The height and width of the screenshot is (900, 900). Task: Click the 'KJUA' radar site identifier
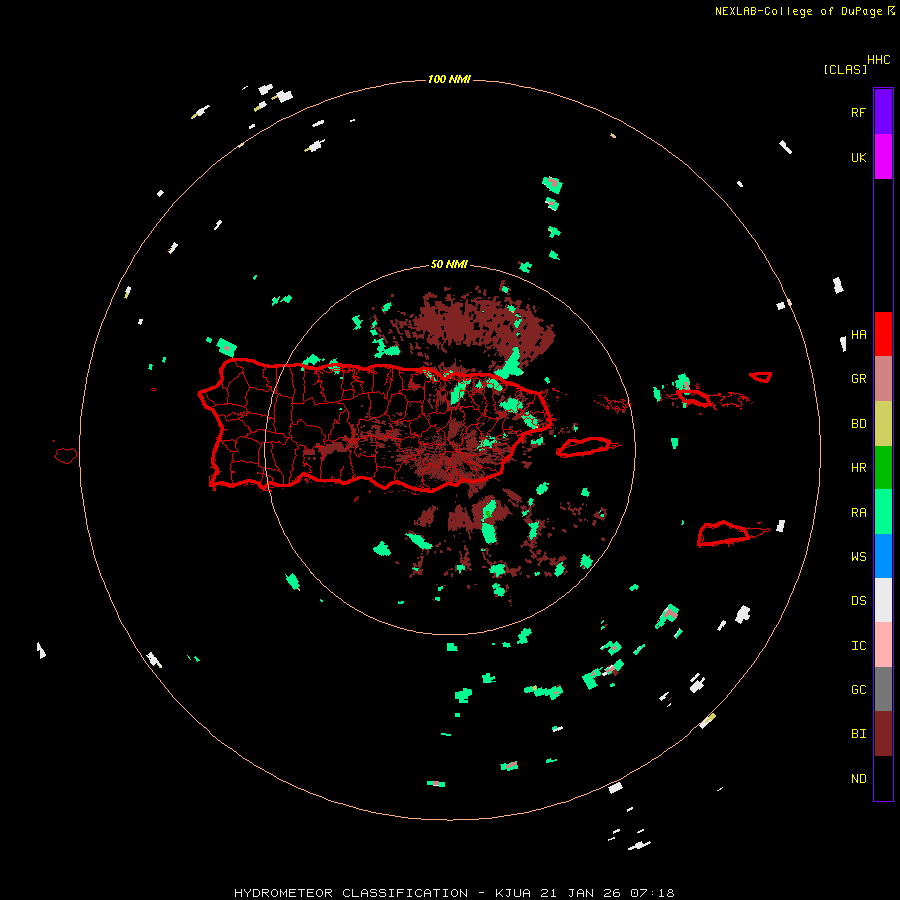pos(513,893)
